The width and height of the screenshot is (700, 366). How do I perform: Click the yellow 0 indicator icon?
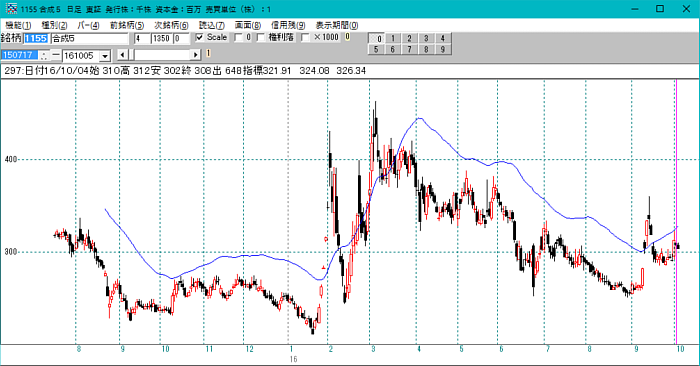tap(347, 37)
